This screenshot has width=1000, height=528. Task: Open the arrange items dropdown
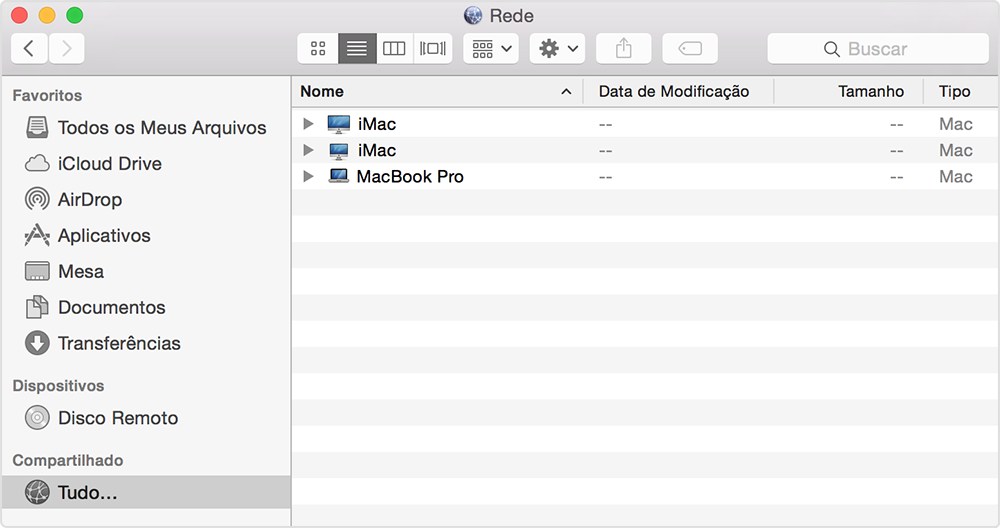491,48
